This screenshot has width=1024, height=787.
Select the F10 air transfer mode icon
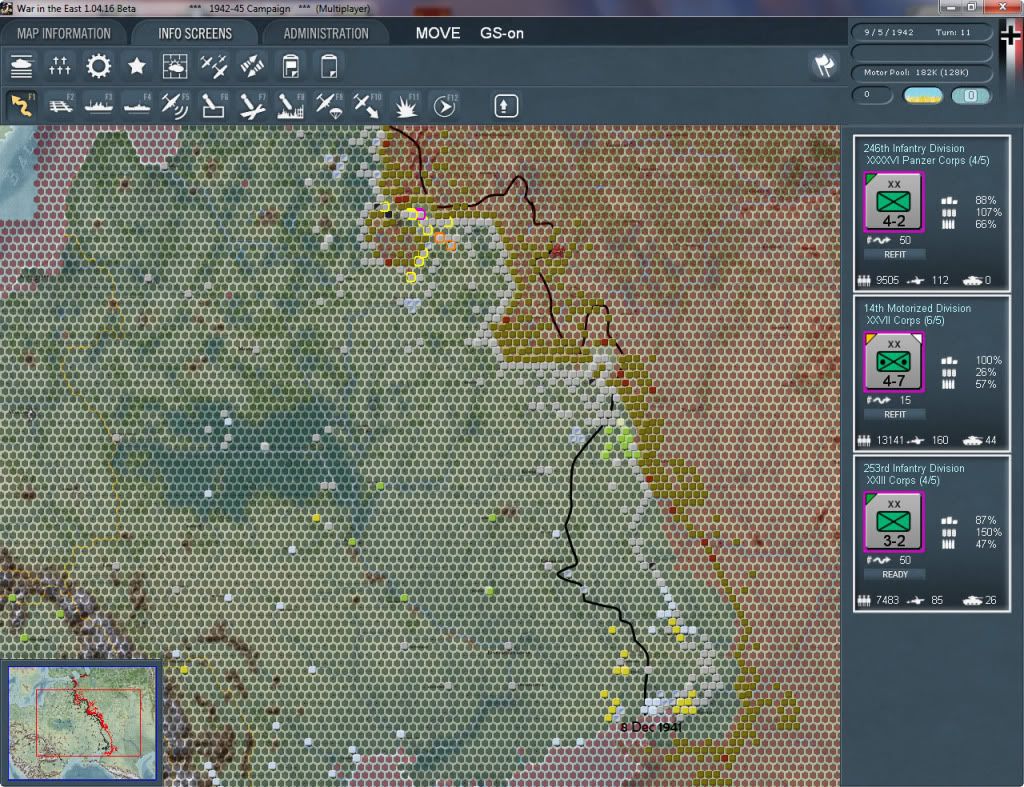coord(367,106)
